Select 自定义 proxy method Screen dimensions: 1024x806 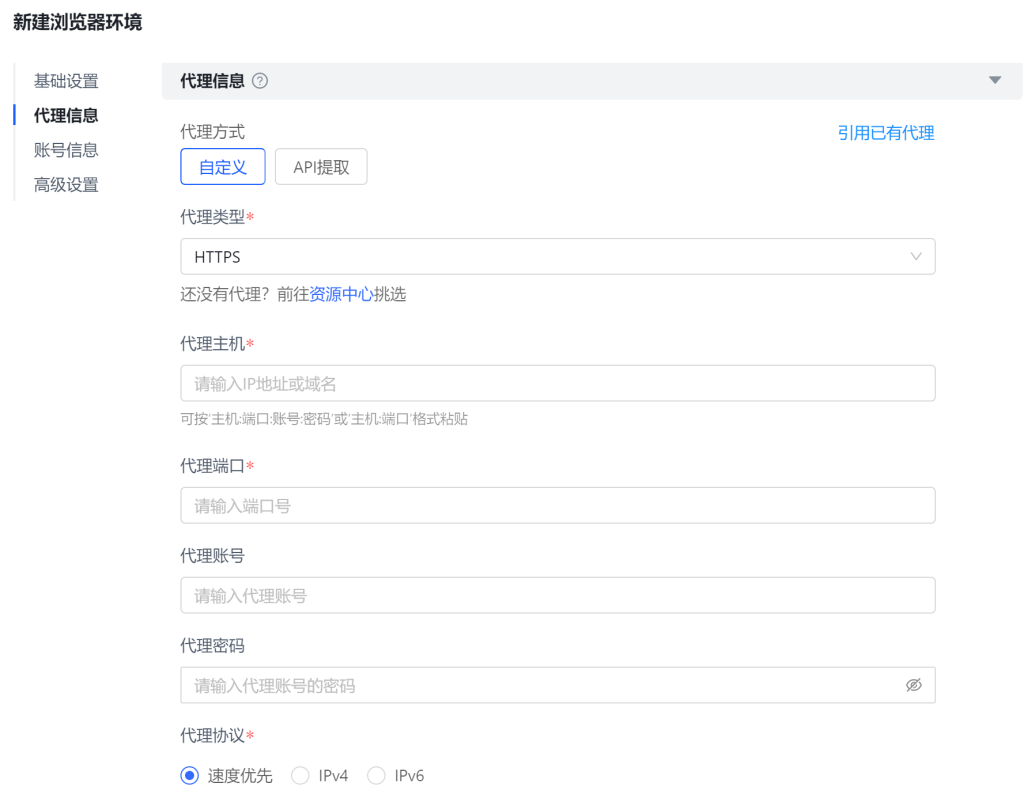pos(223,167)
